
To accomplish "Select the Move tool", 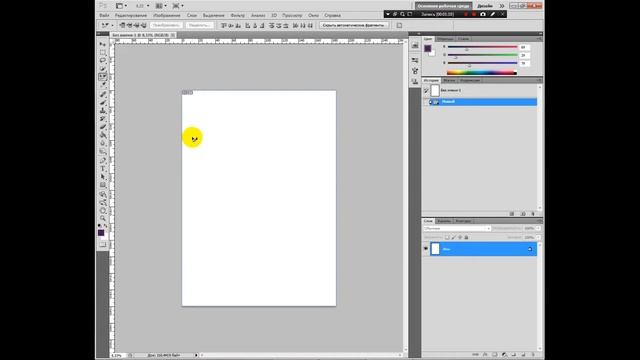I will coord(103,44).
